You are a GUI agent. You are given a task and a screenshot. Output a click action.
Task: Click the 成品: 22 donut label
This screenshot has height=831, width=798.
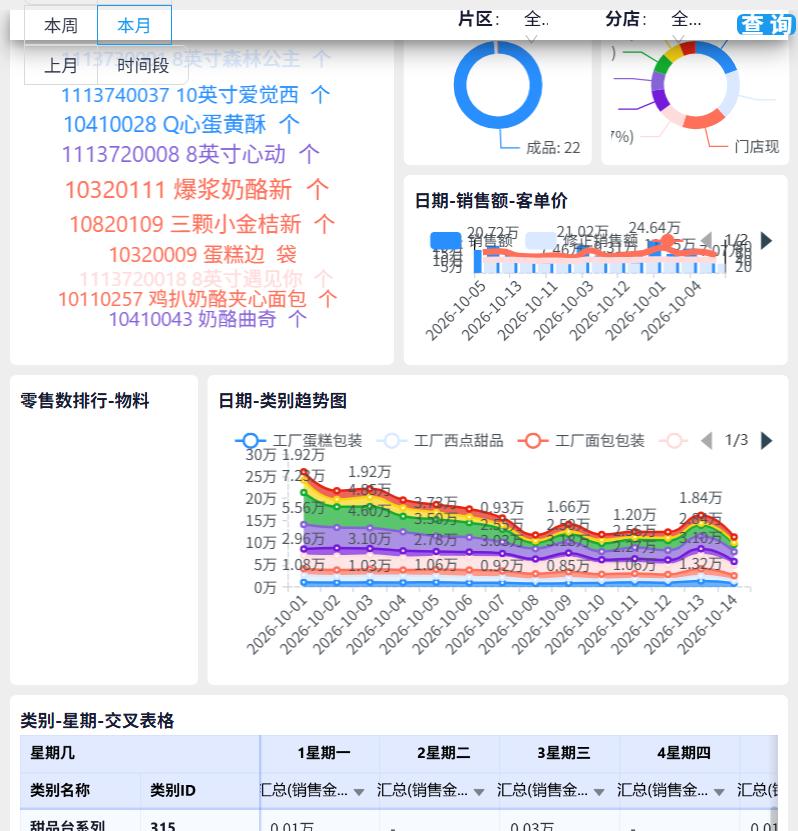[x=553, y=148]
